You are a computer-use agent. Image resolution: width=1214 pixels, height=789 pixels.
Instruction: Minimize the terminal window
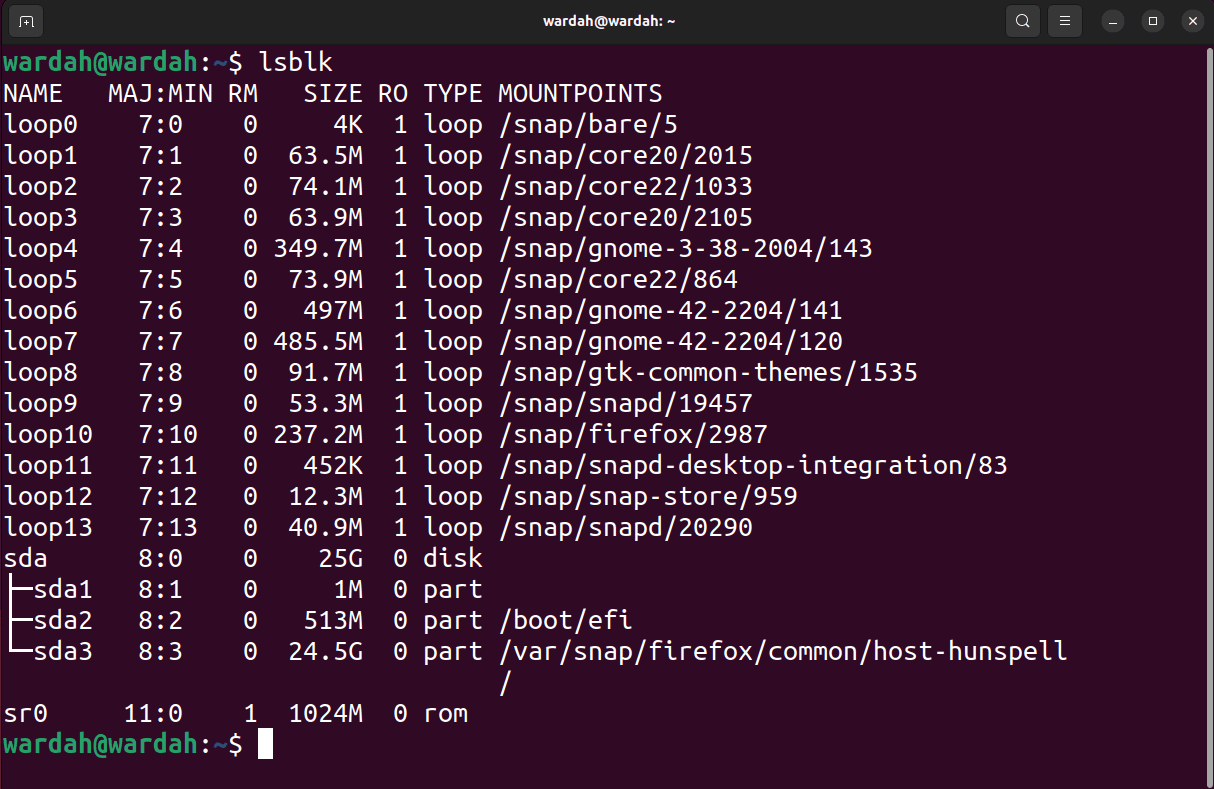pos(1112,20)
